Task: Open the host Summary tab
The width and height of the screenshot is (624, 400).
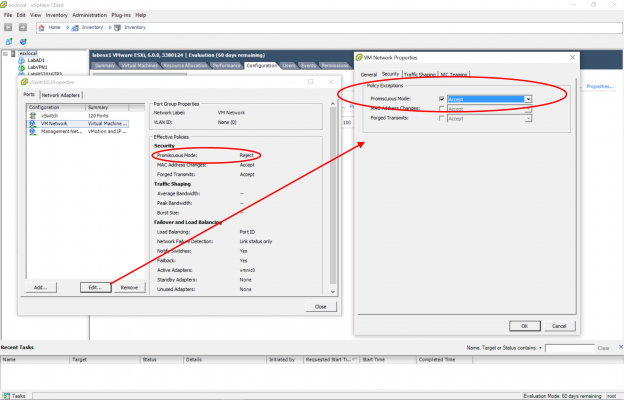Action: click(105, 66)
